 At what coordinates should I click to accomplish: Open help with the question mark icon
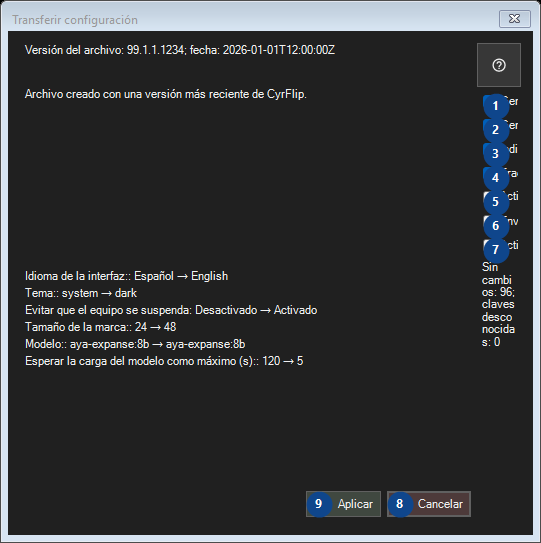[x=499, y=65]
